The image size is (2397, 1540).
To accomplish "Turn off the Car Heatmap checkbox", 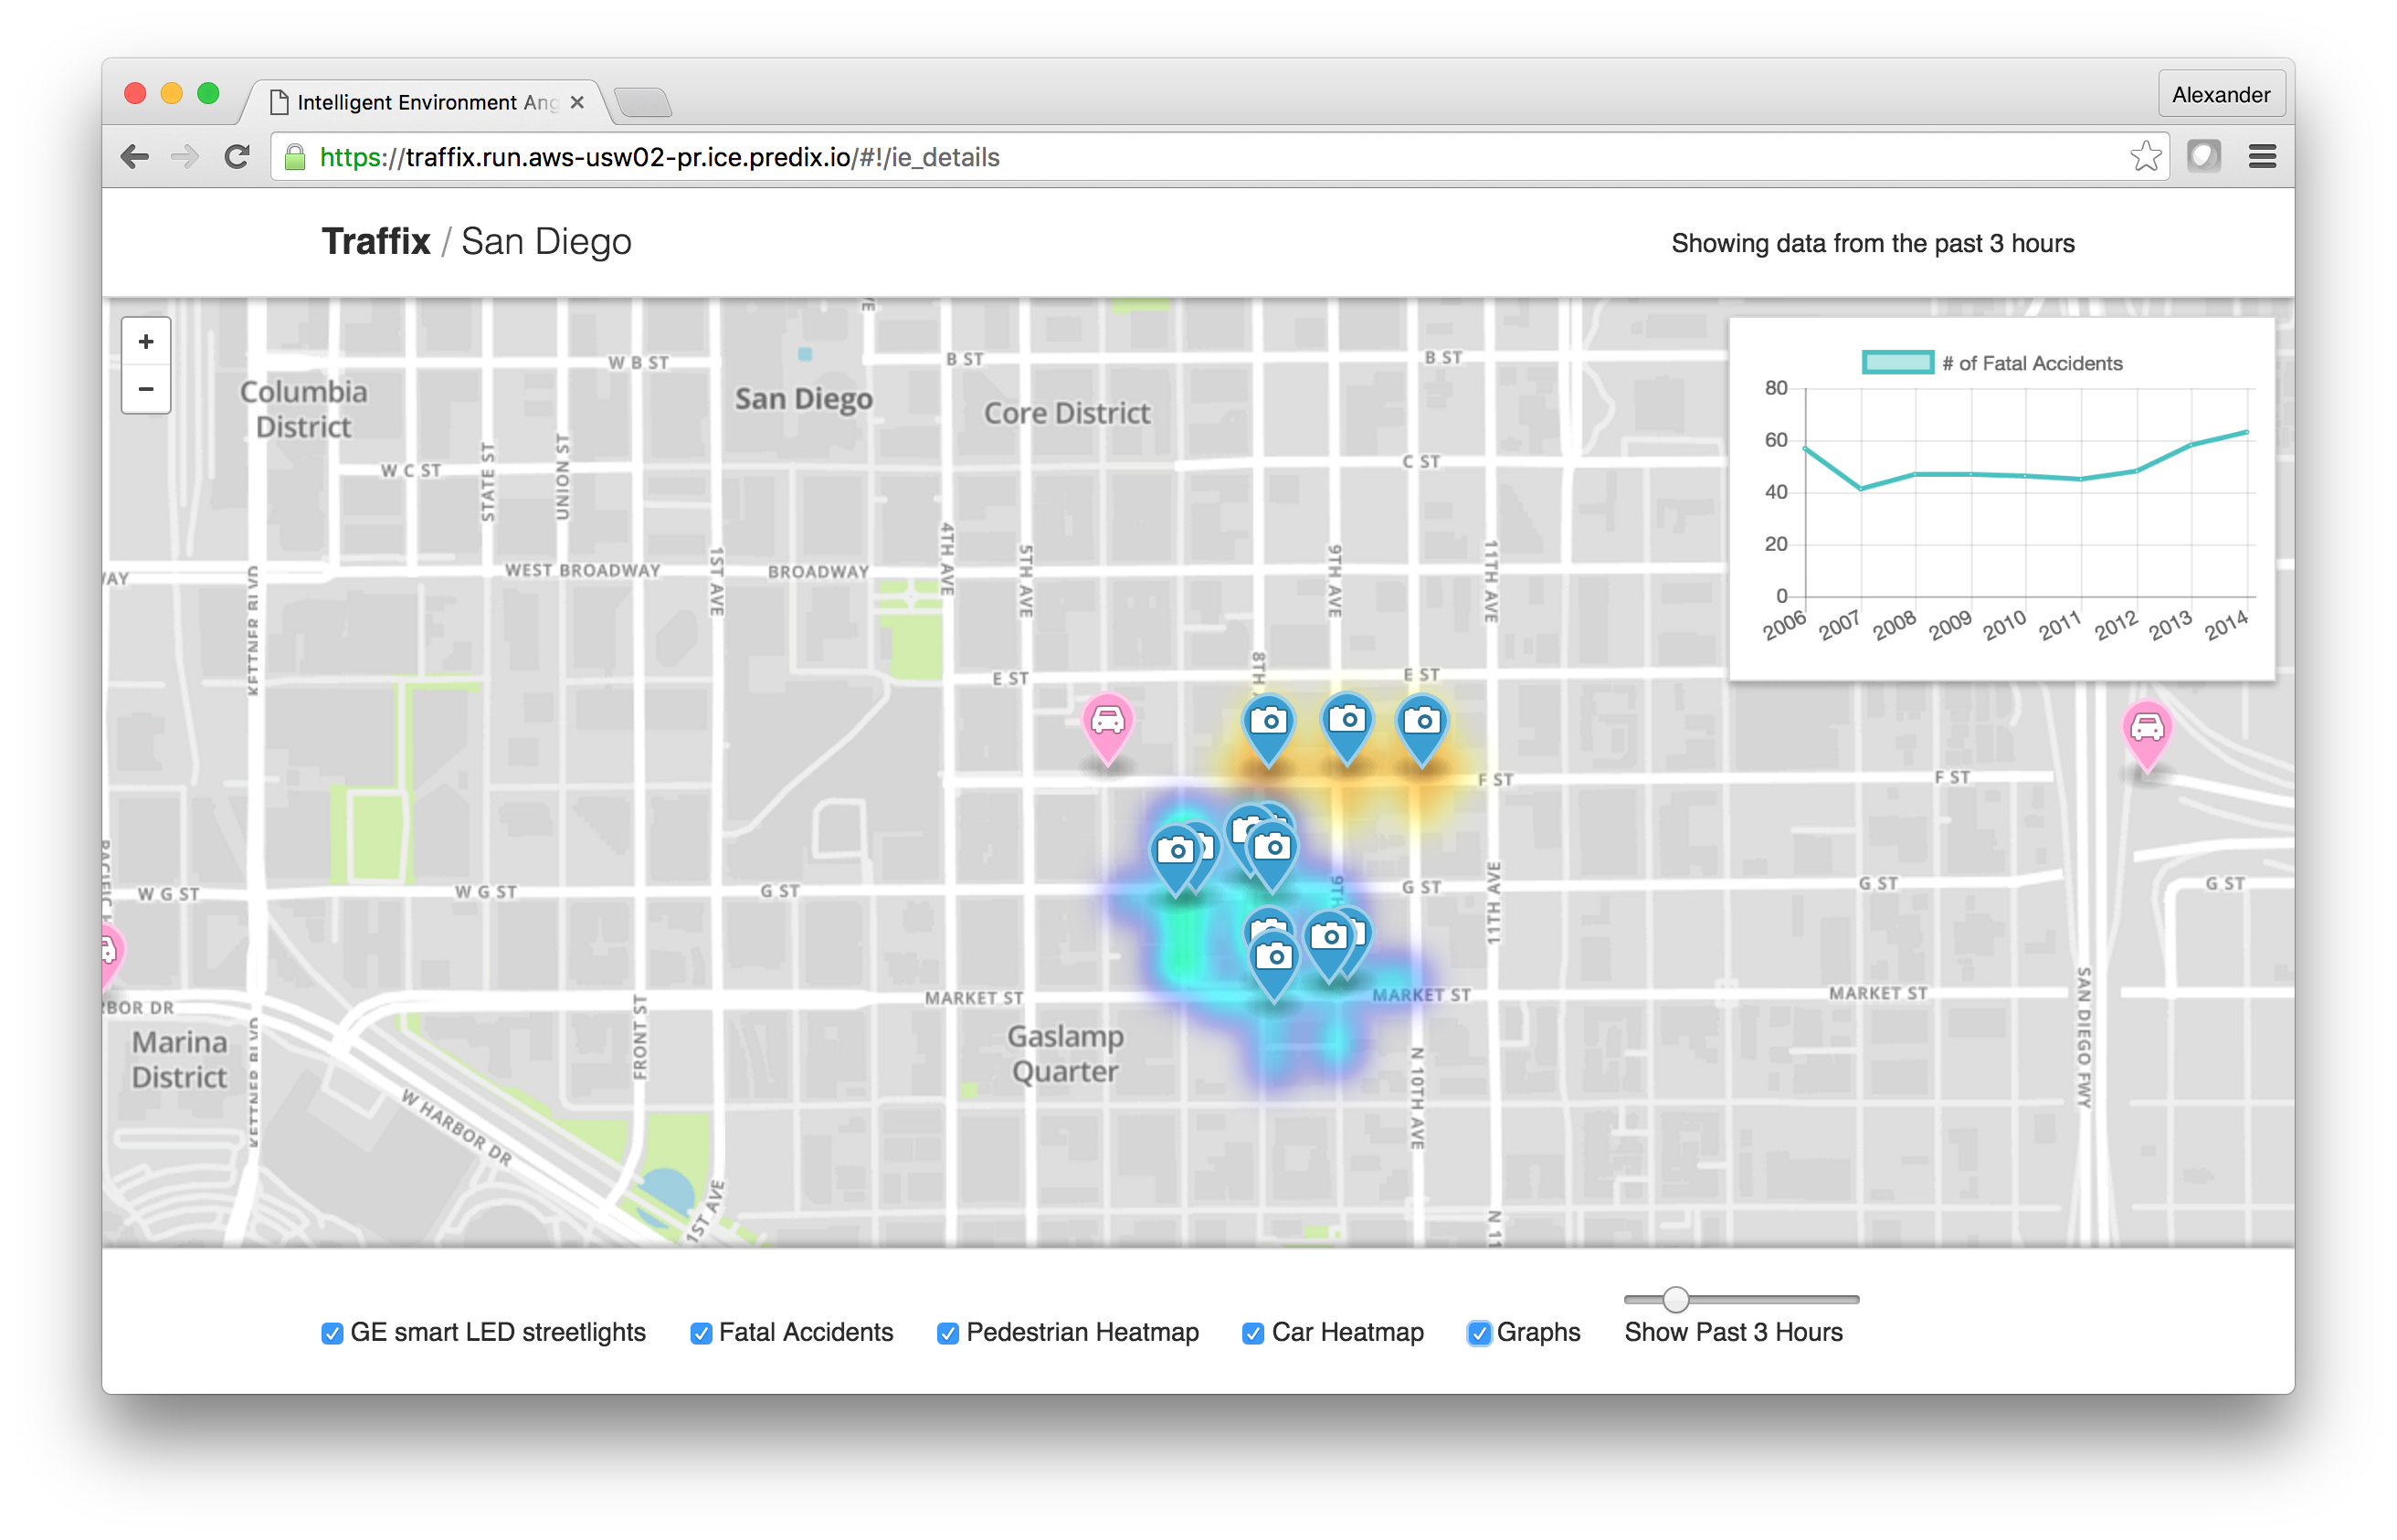I will point(1253,1333).
